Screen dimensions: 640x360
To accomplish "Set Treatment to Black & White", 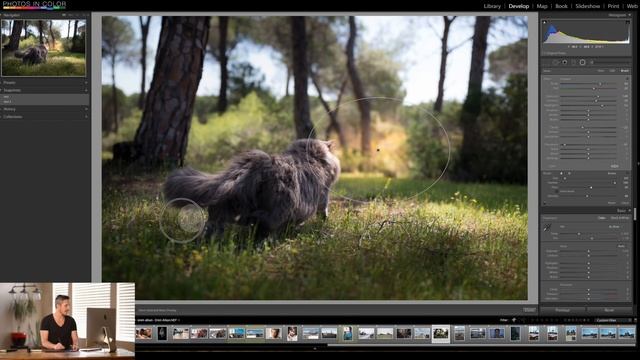I will pyautogui.click(x=620, y=218).
